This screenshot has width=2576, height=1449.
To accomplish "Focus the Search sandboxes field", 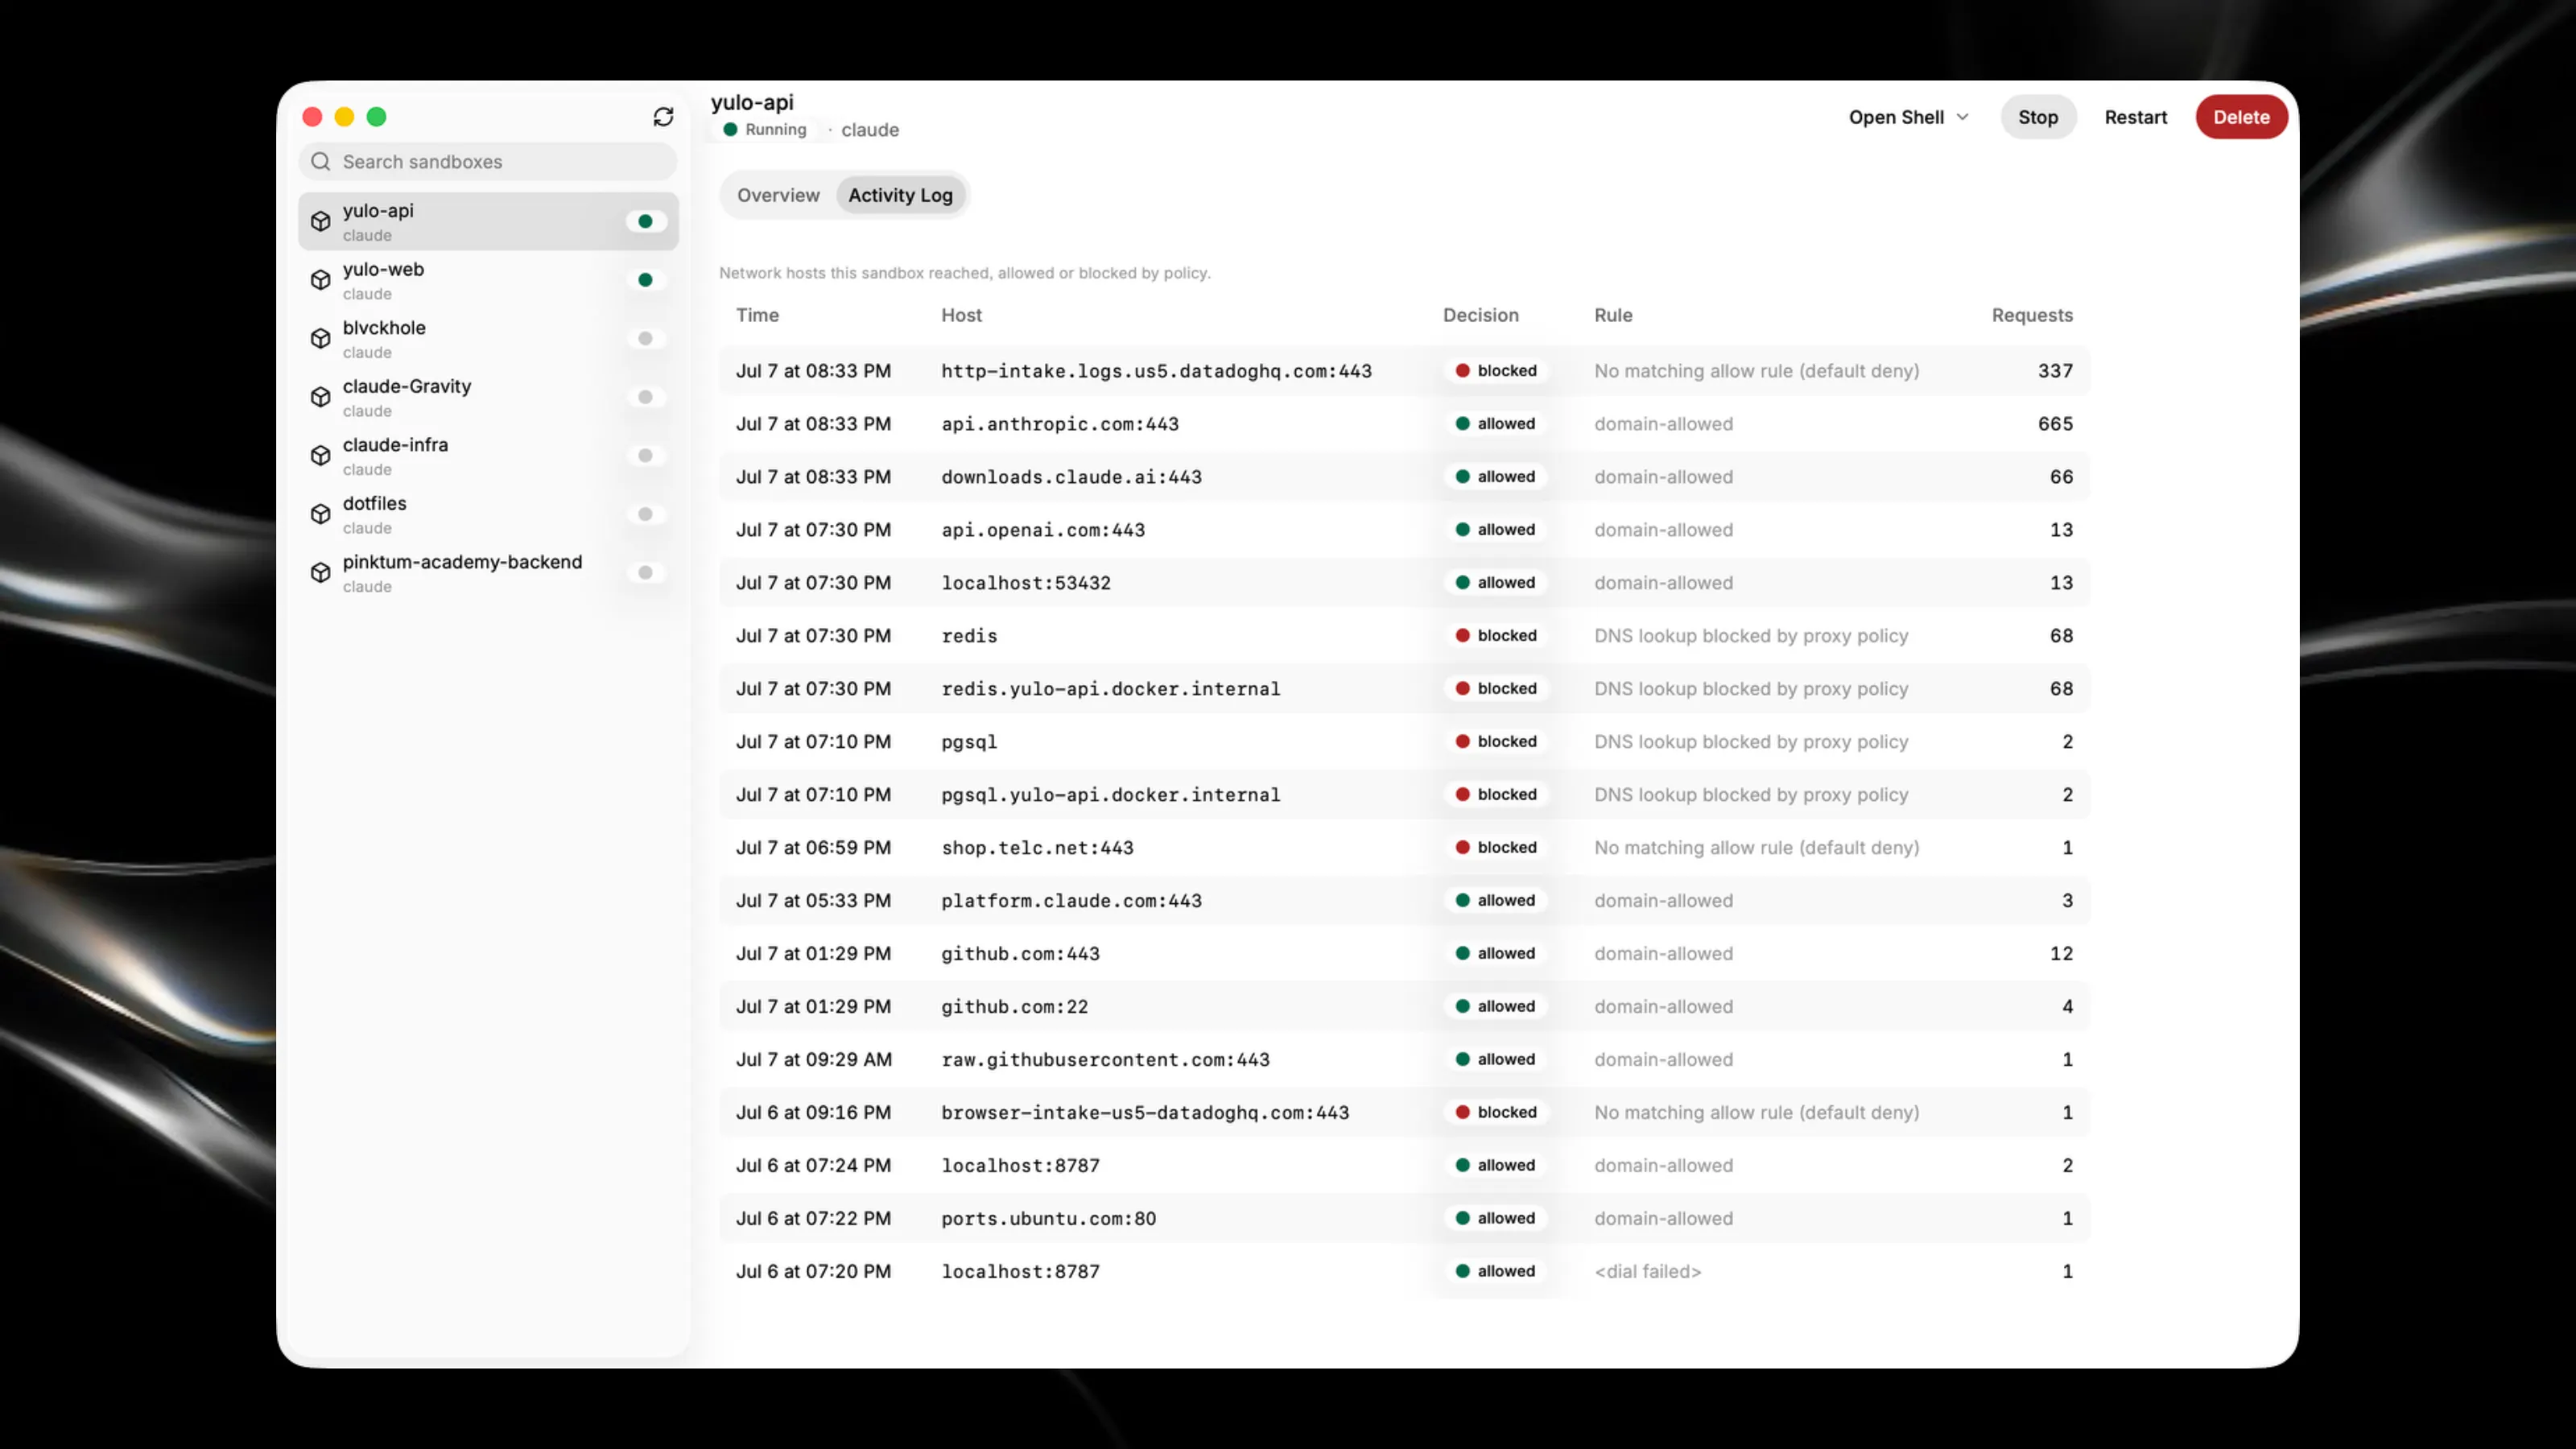I will coord(488,162).
